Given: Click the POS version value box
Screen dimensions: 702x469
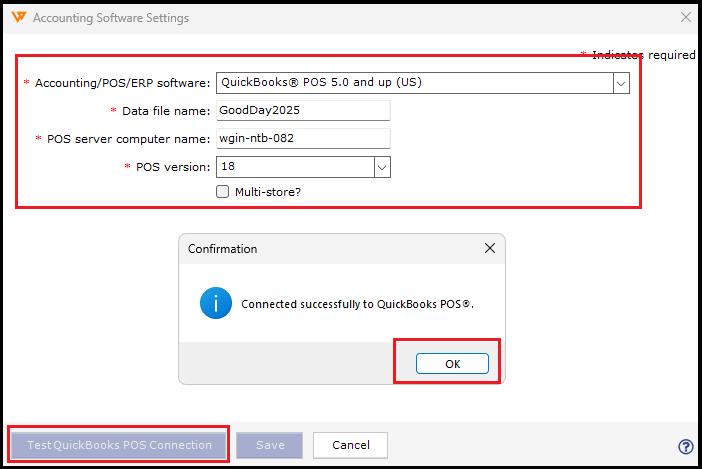Looking at the screenshot, I should tap(294, 167).
